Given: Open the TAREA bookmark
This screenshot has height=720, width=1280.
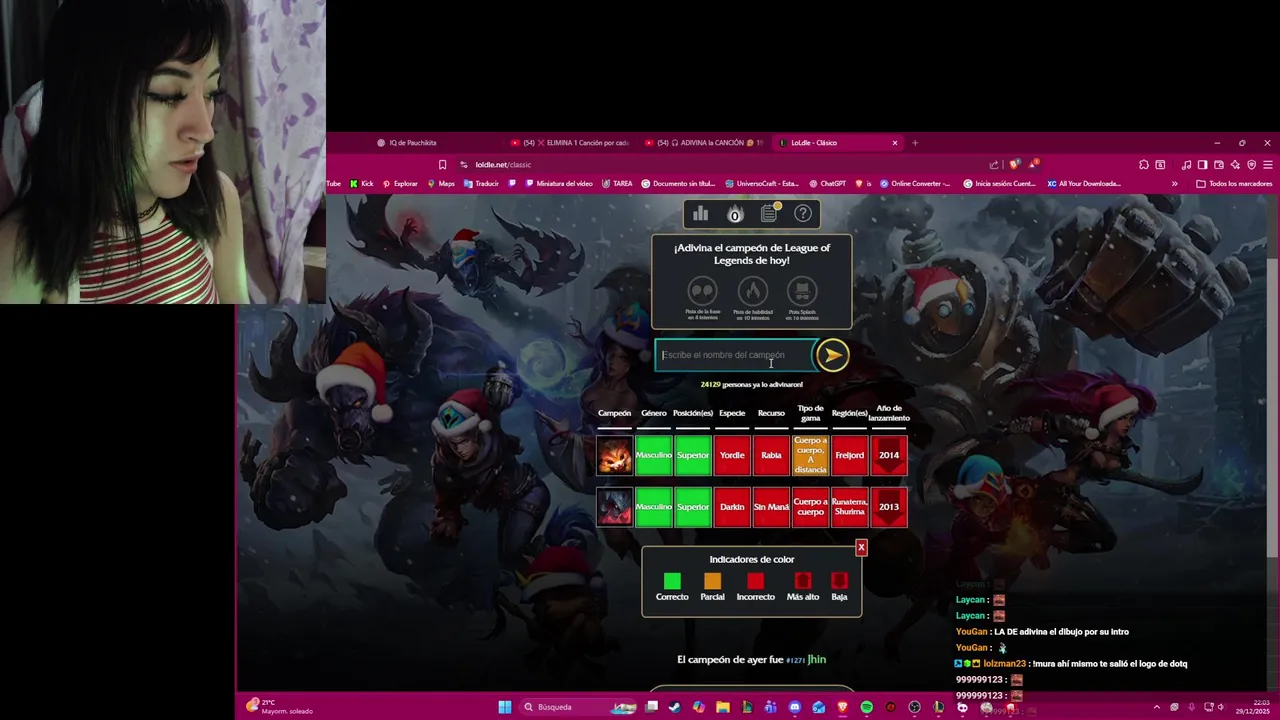Looking at the screenshot, I should pos(617,184).
